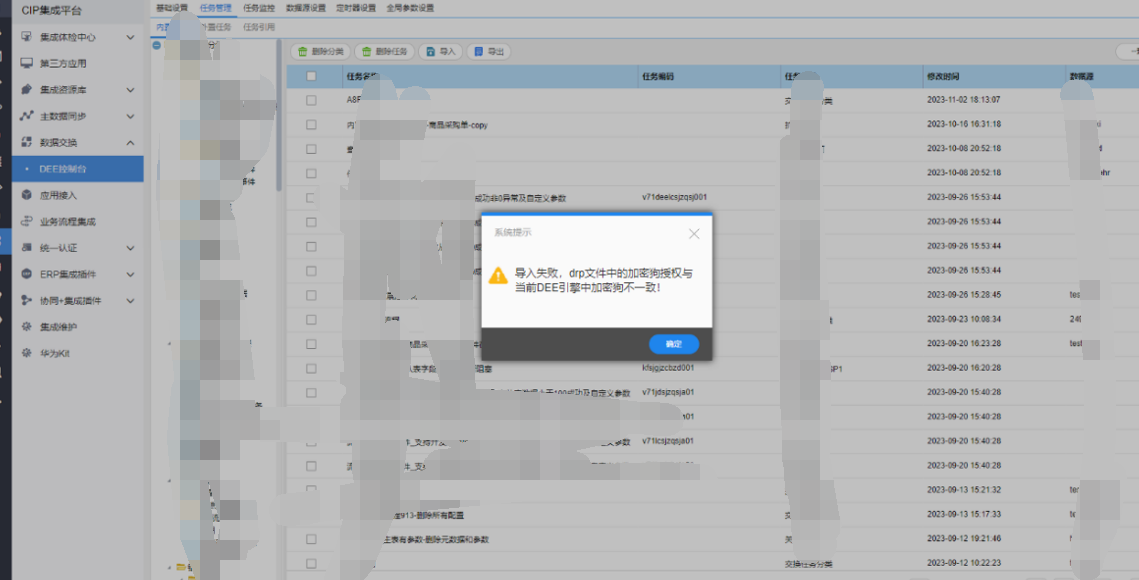Click the 协同+集成插件 node icon
Image resolution: width=1139 pixels, height=580 pixels.
coord(27,300)
